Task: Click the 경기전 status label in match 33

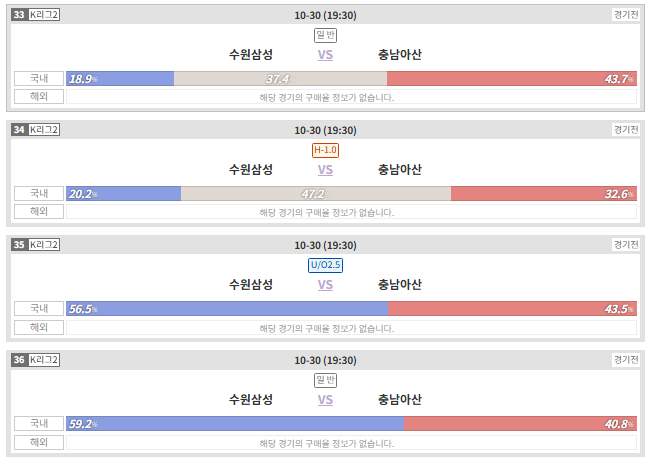Action: coord(626,15)
